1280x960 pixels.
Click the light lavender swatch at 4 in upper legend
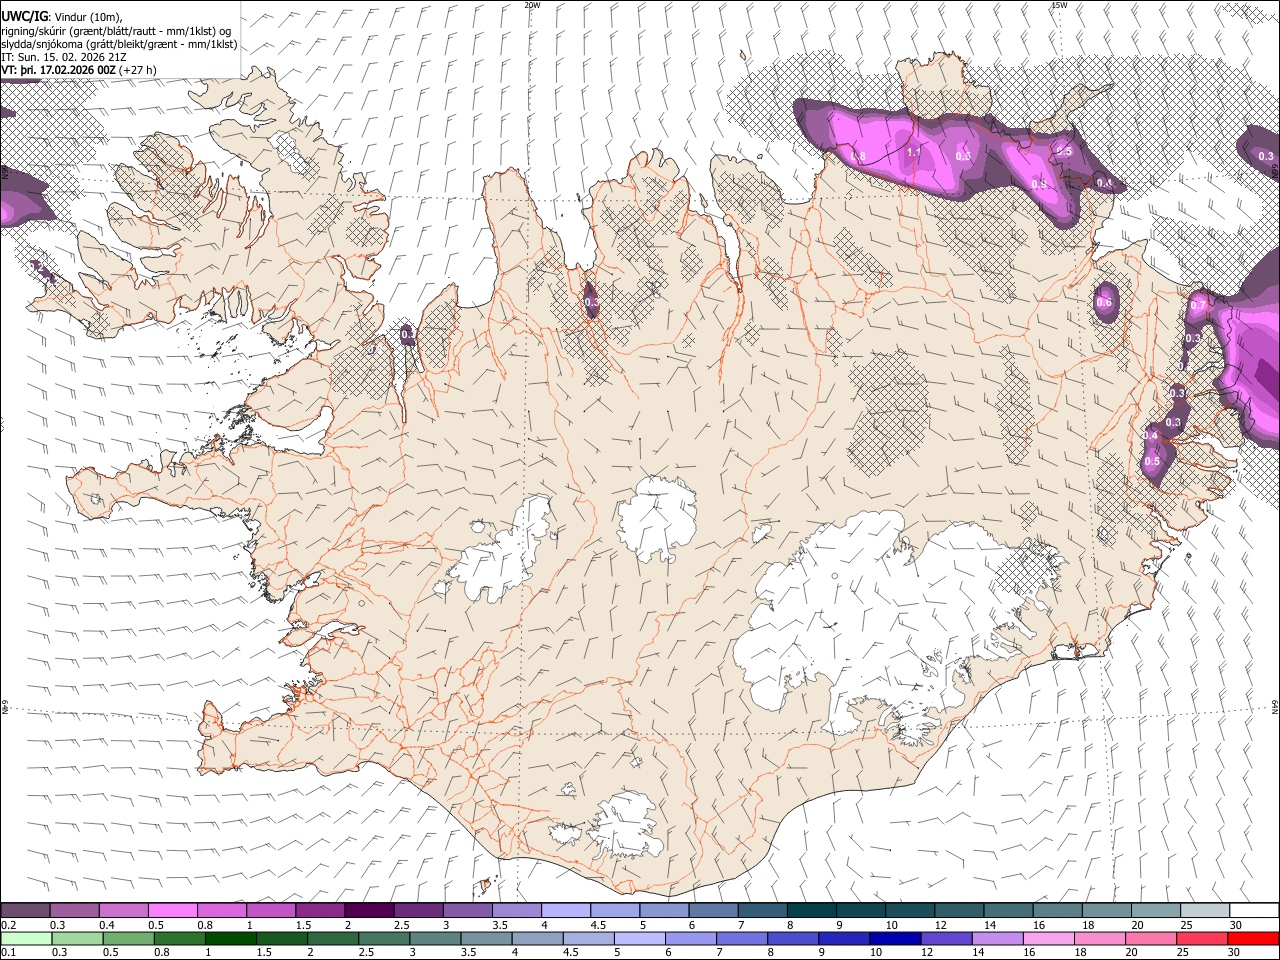pos(564,910)
